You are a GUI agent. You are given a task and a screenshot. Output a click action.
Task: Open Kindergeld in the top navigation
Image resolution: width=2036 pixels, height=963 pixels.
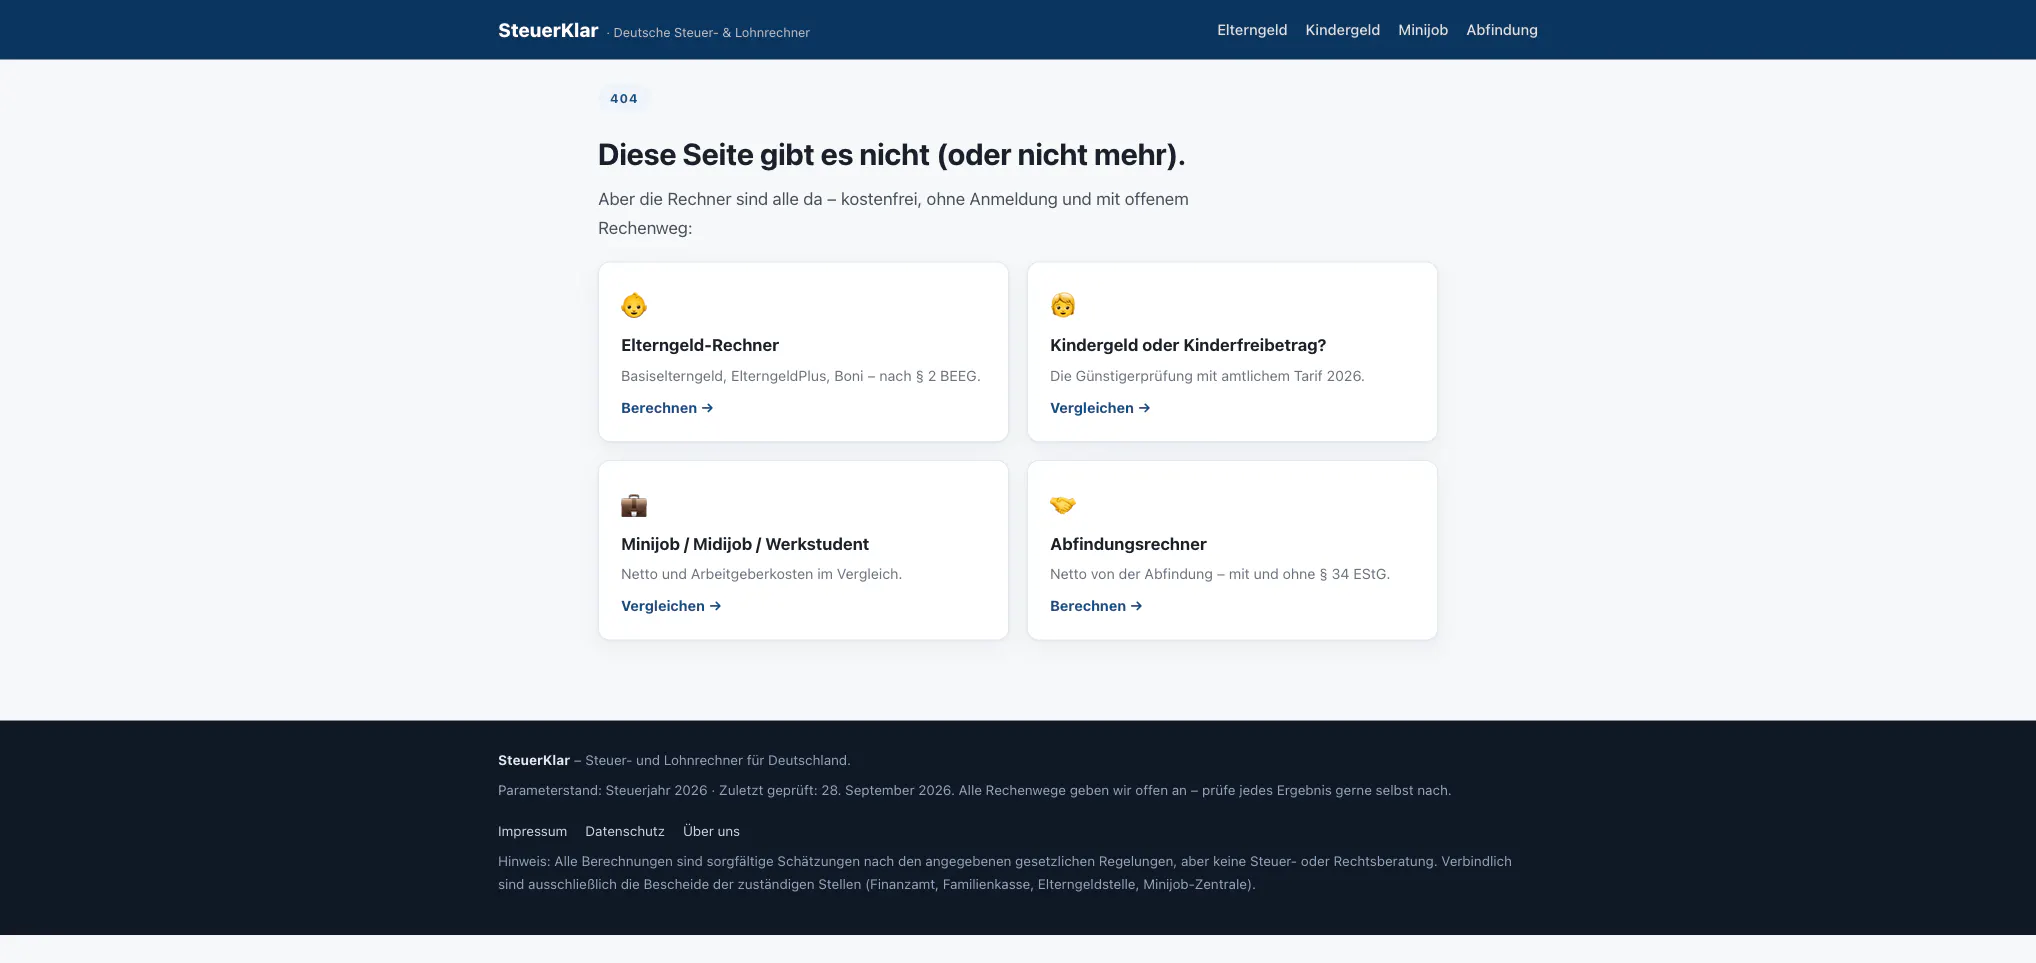pos(1342,30)
